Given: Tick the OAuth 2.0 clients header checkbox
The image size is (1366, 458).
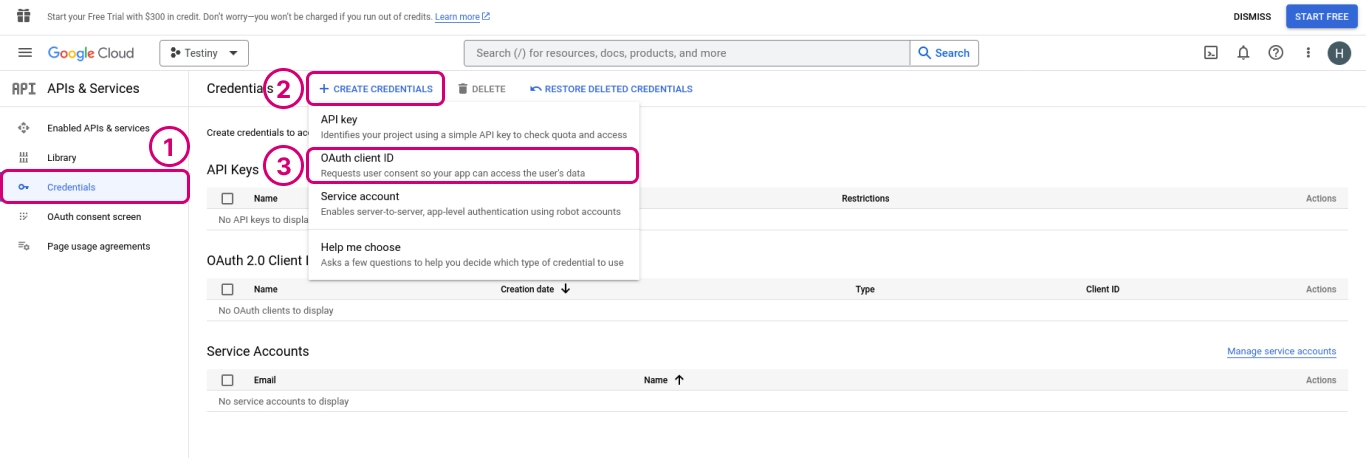Looking at the screenshot, I should [x=227, y=289].
